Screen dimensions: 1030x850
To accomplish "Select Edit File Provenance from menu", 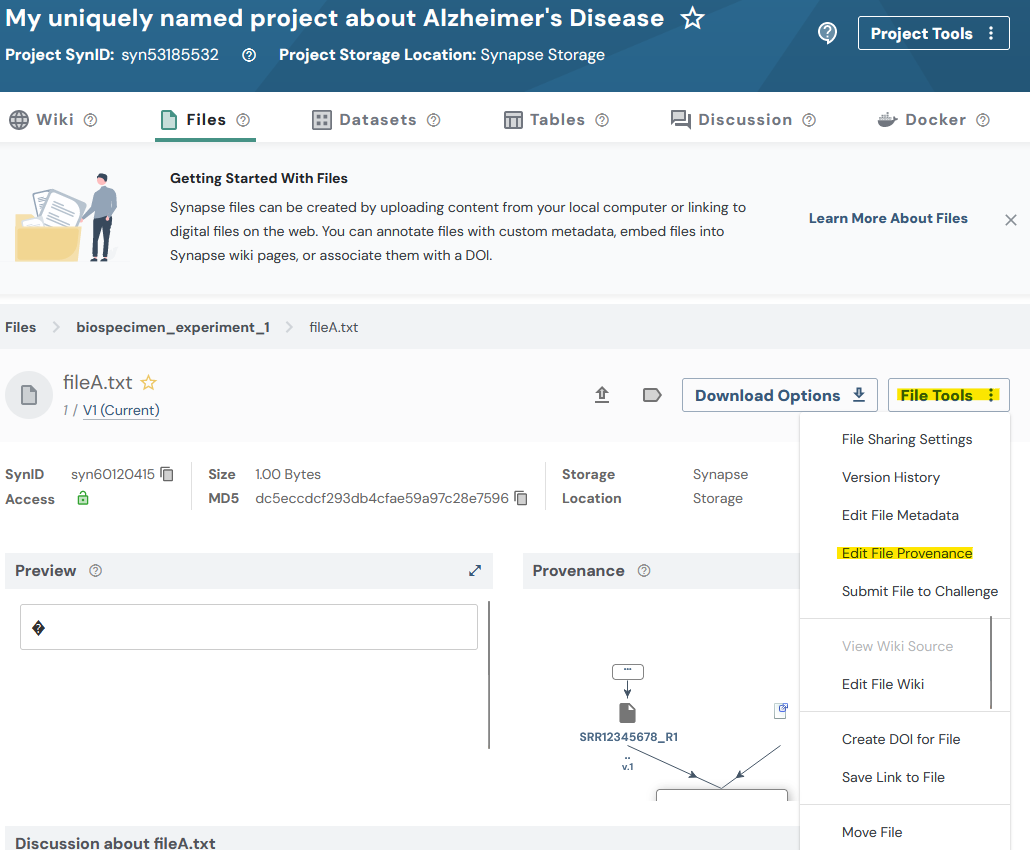I will [906, 553].
